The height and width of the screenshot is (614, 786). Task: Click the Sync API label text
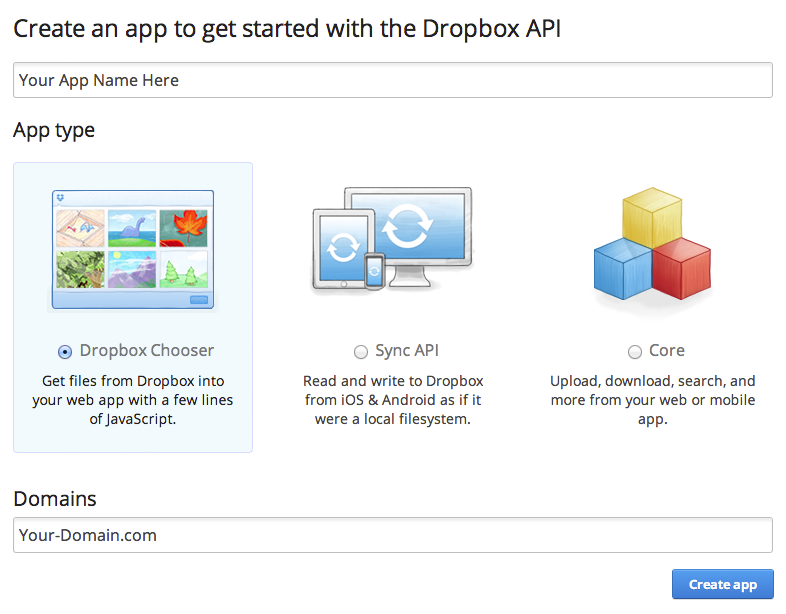click(x=407, y=350)
